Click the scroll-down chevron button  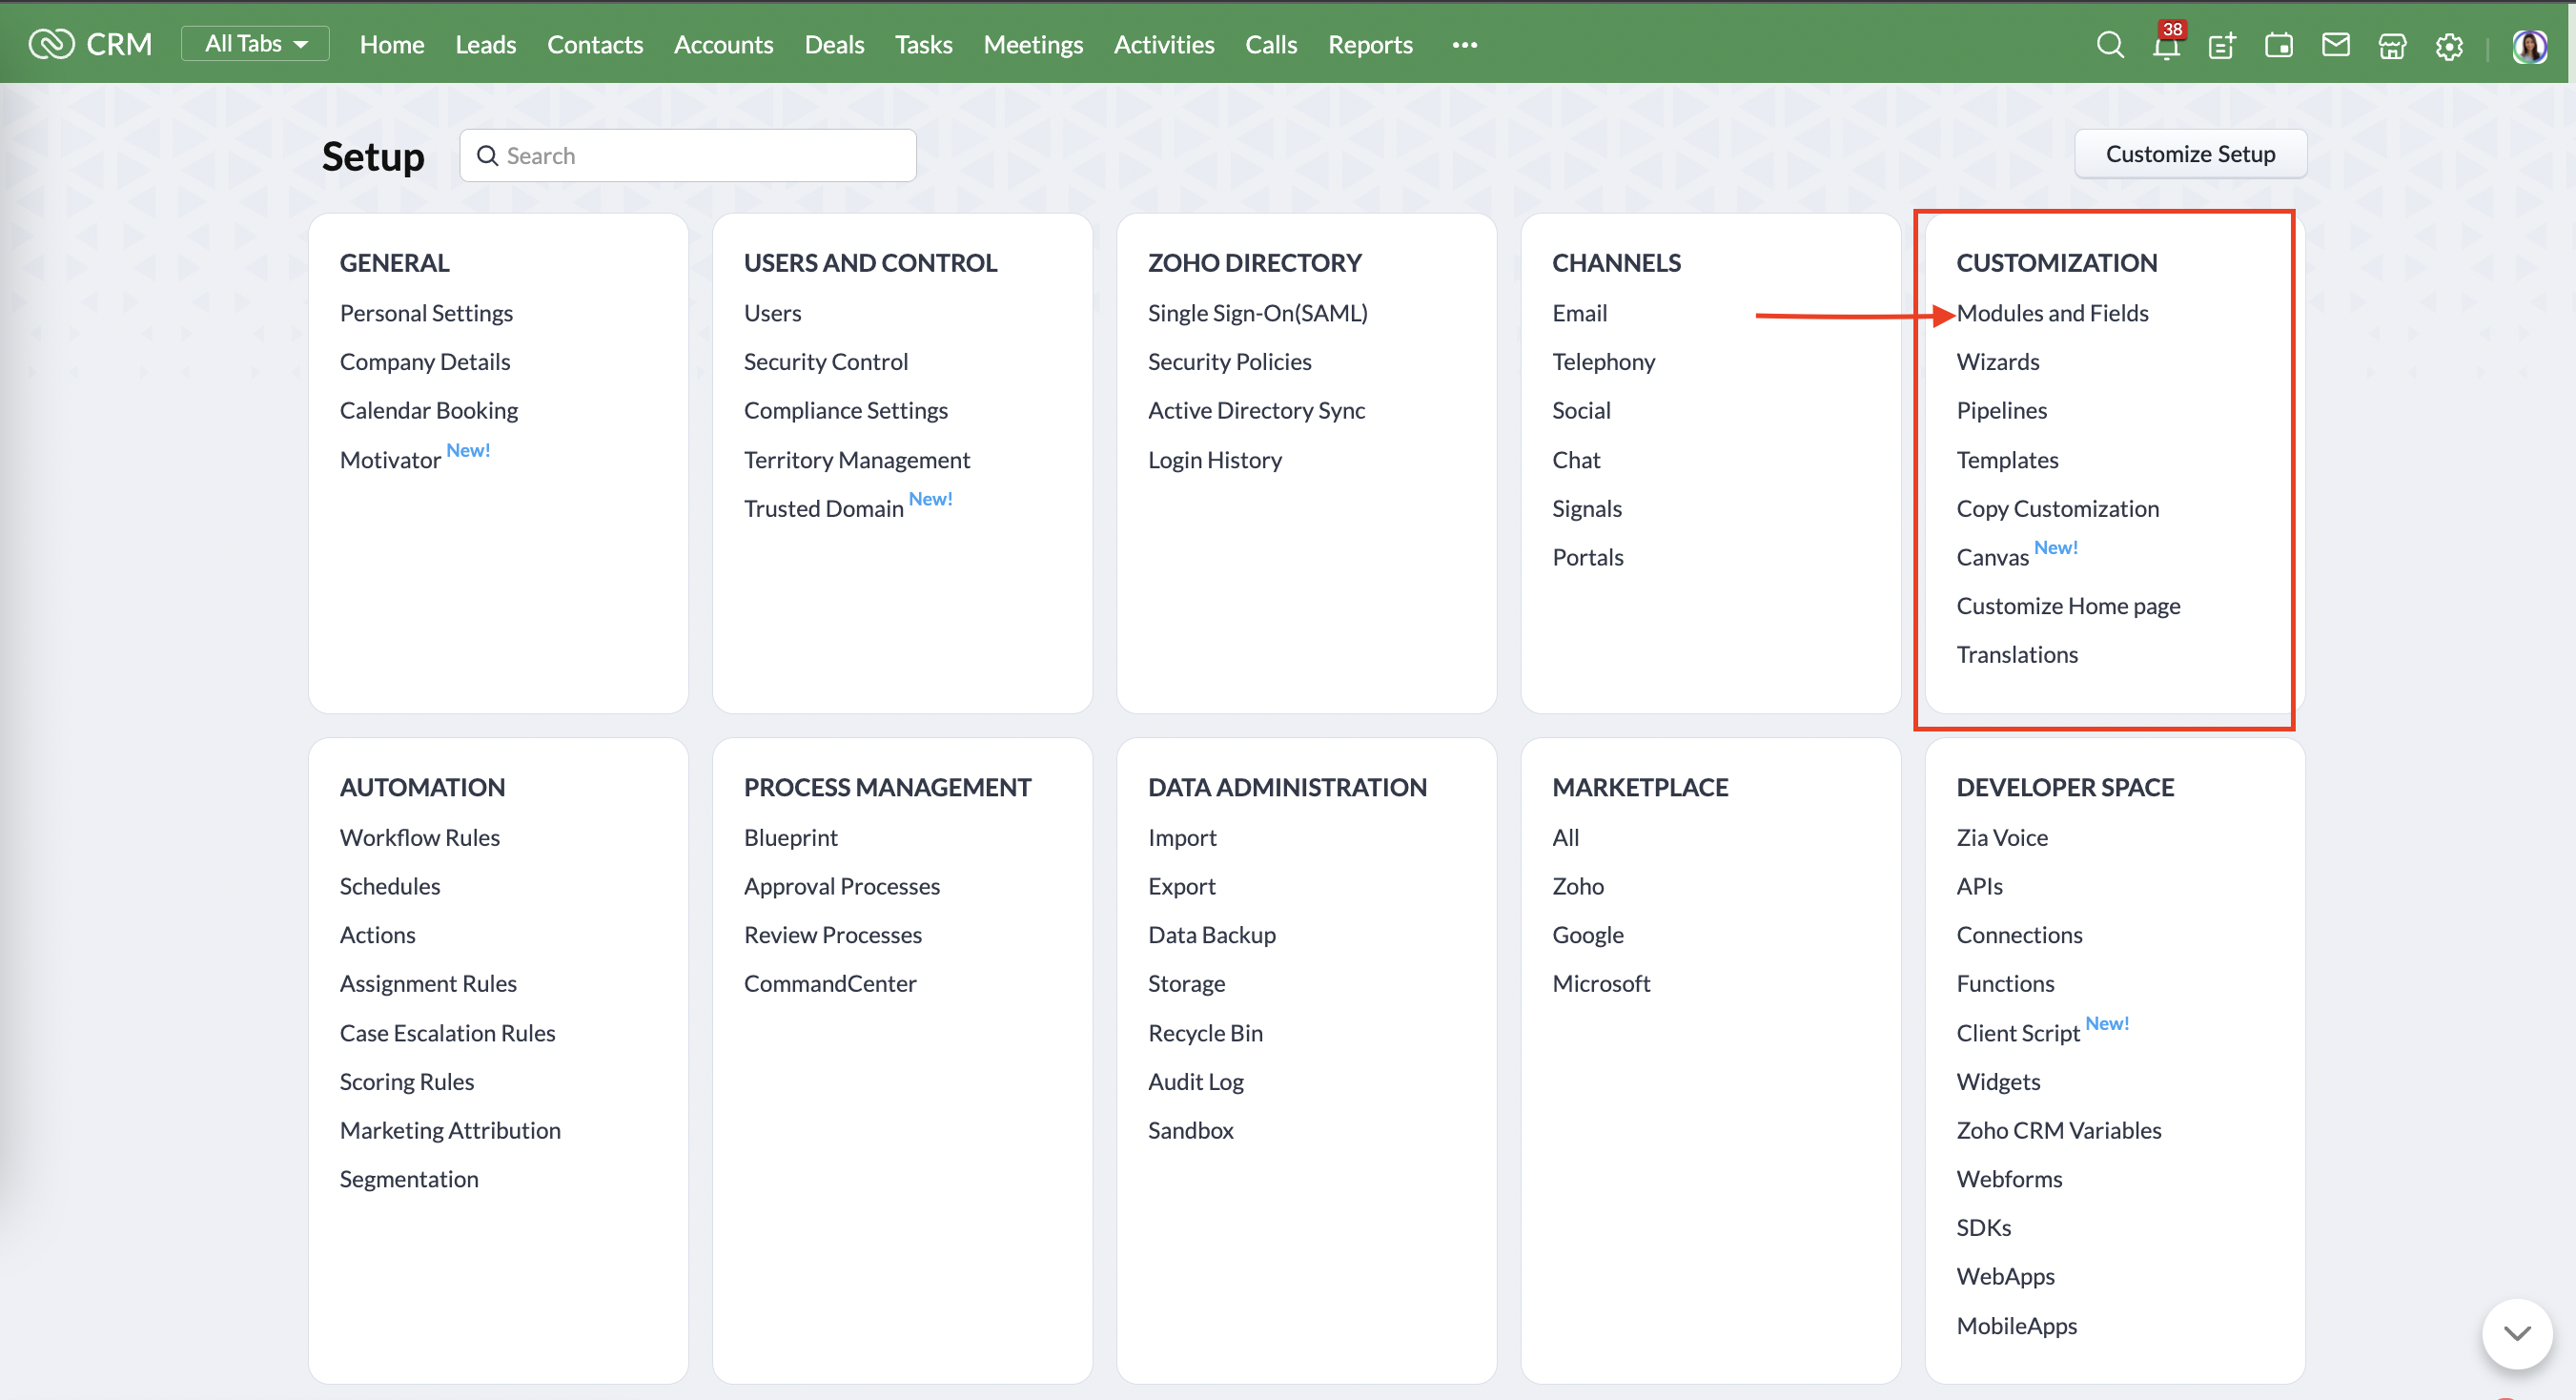(2517, 1333)
